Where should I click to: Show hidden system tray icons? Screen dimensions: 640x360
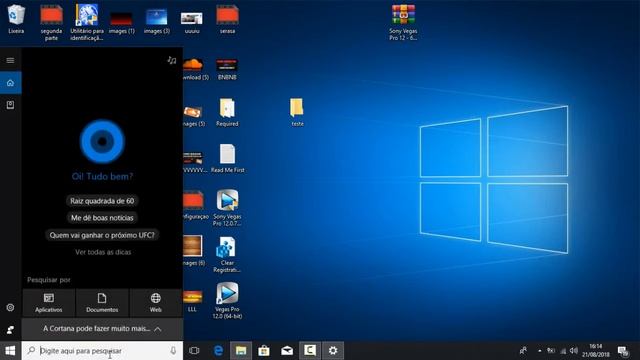click(539, 351)
